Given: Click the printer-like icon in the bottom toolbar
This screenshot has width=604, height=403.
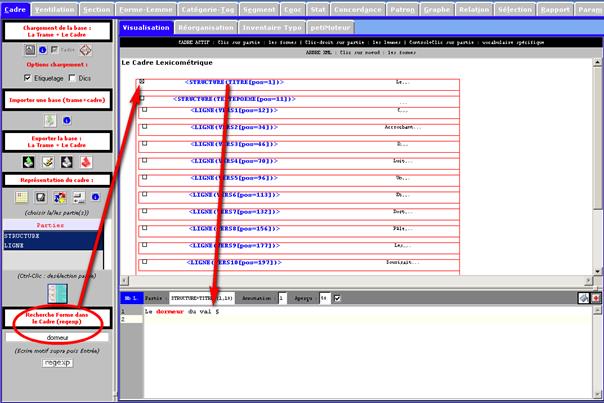Looking at the screenshot, I should 584,298.
